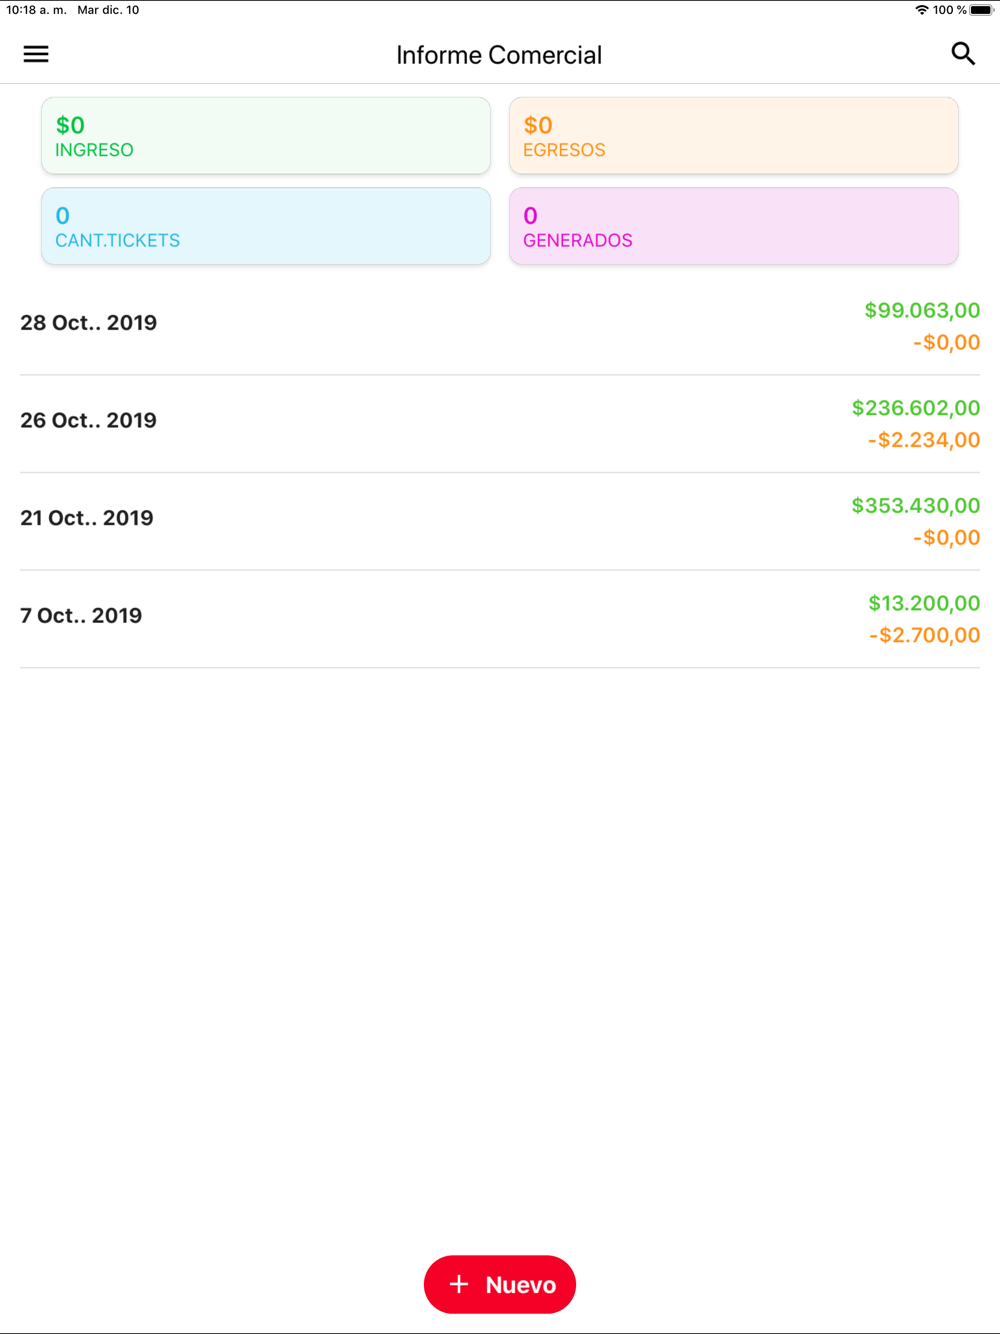Check the Wi-Fi status icon
The height and width of the screenshot is (1334, 1000).
click(x=922, y=10)
